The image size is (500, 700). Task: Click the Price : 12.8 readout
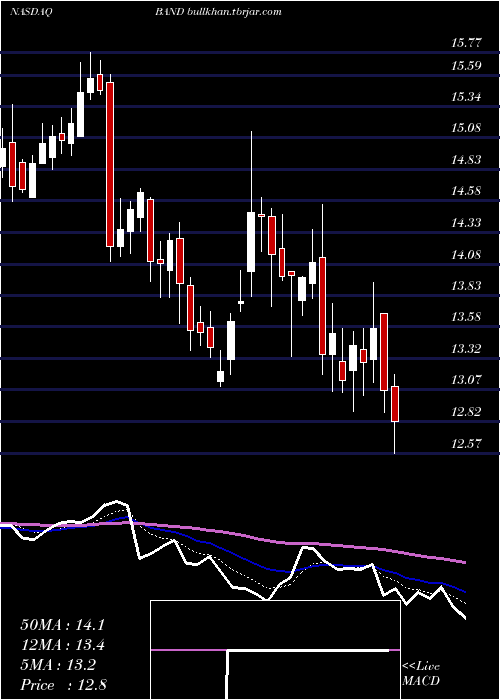(63, 685)
